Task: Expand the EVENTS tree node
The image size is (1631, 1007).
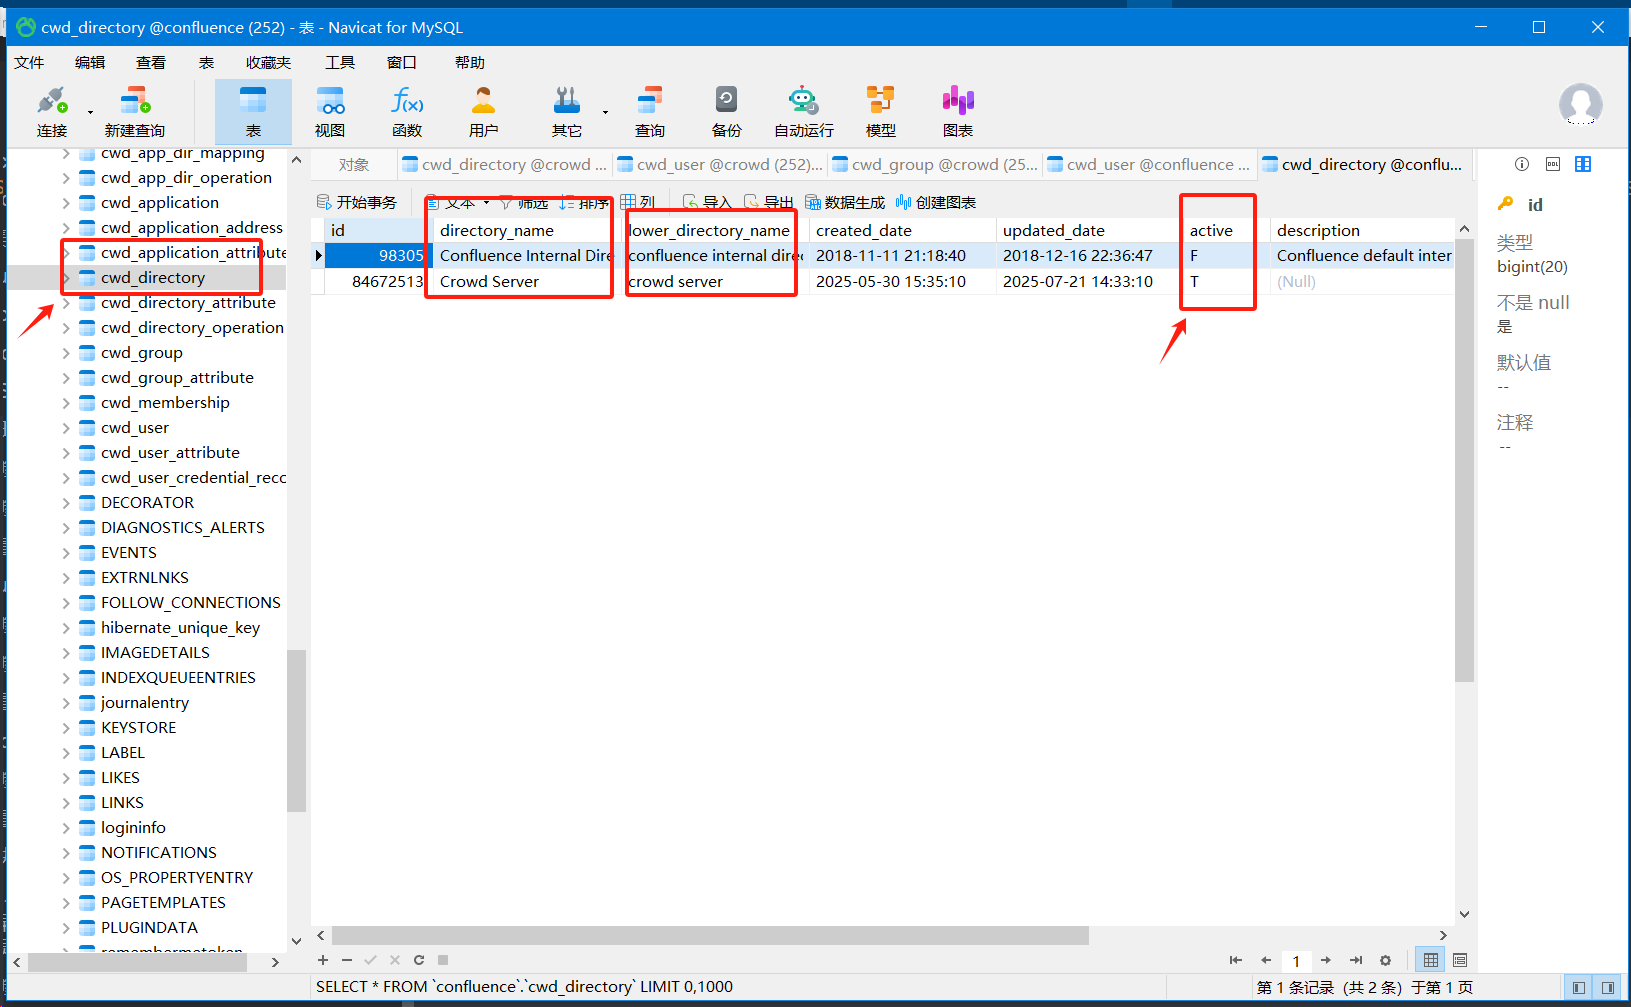Action: click(x=66, y=553)
